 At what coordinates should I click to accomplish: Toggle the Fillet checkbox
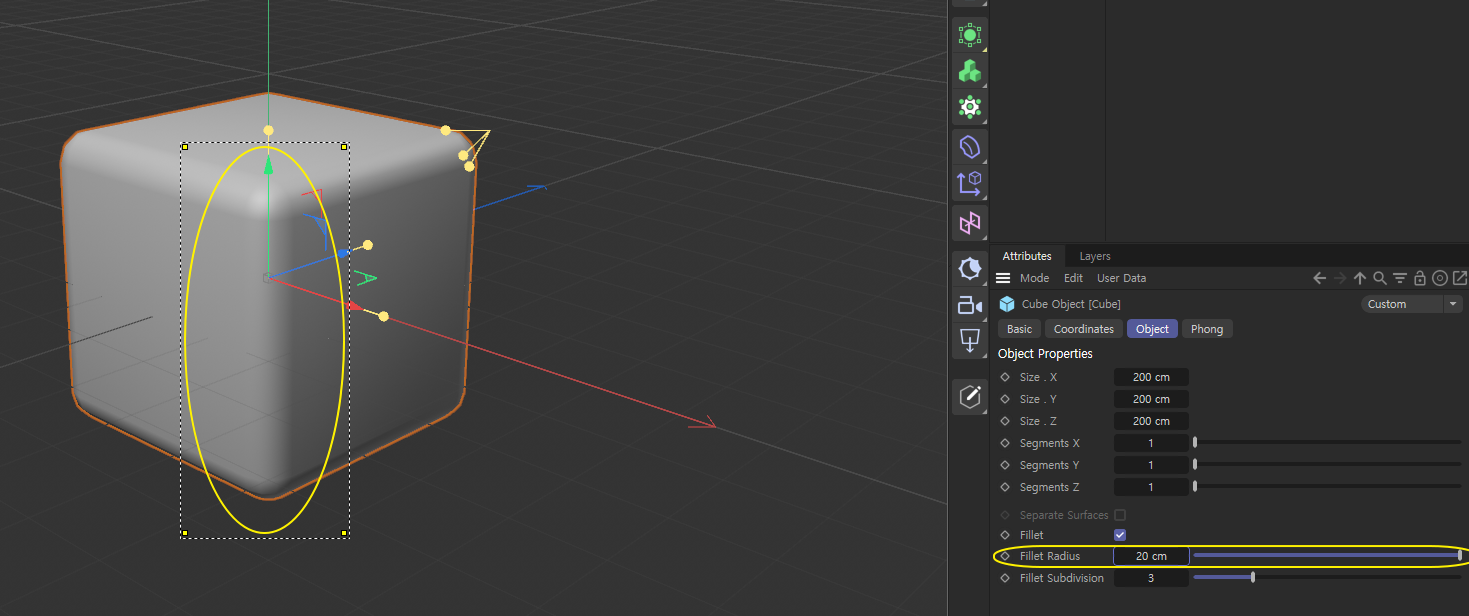coord(1120,535)
